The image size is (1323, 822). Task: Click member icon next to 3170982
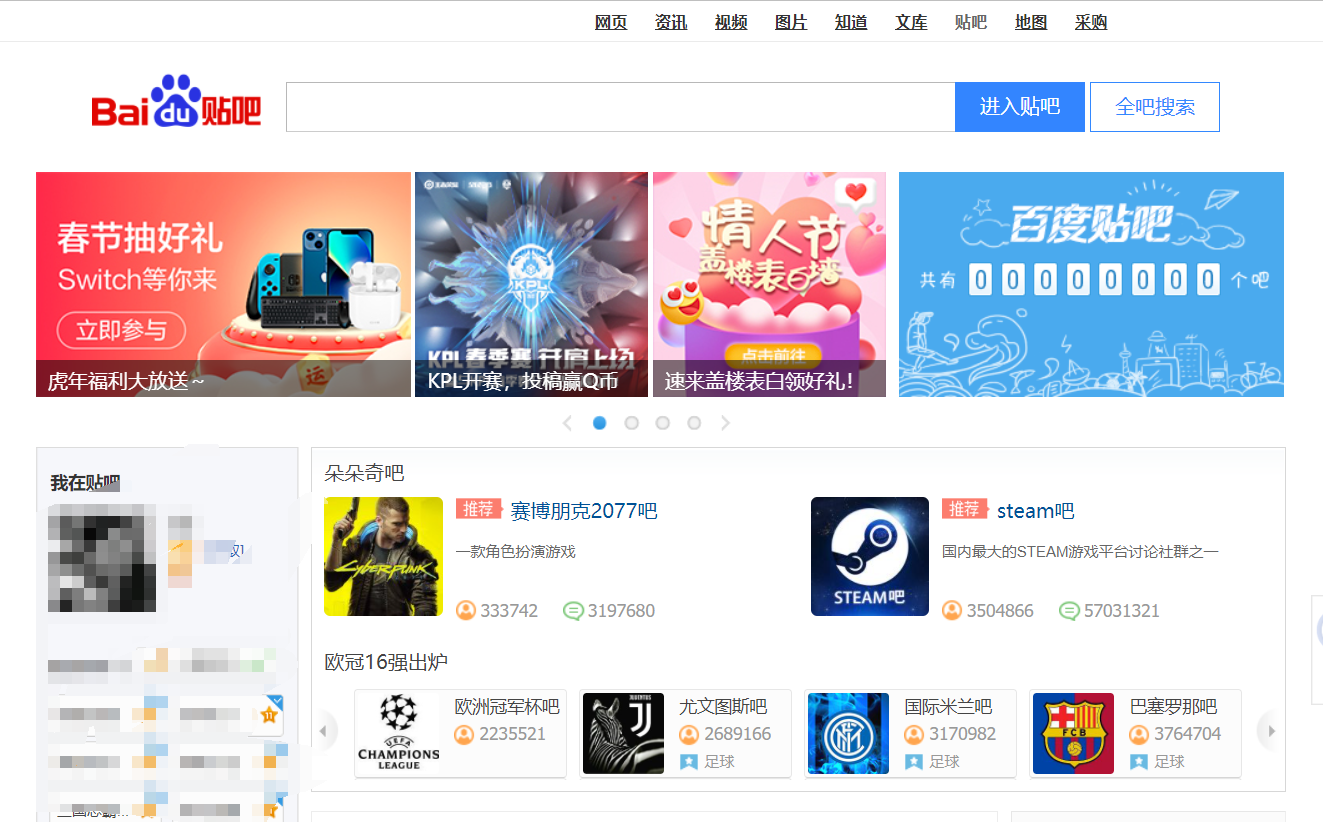coord(914,735)
